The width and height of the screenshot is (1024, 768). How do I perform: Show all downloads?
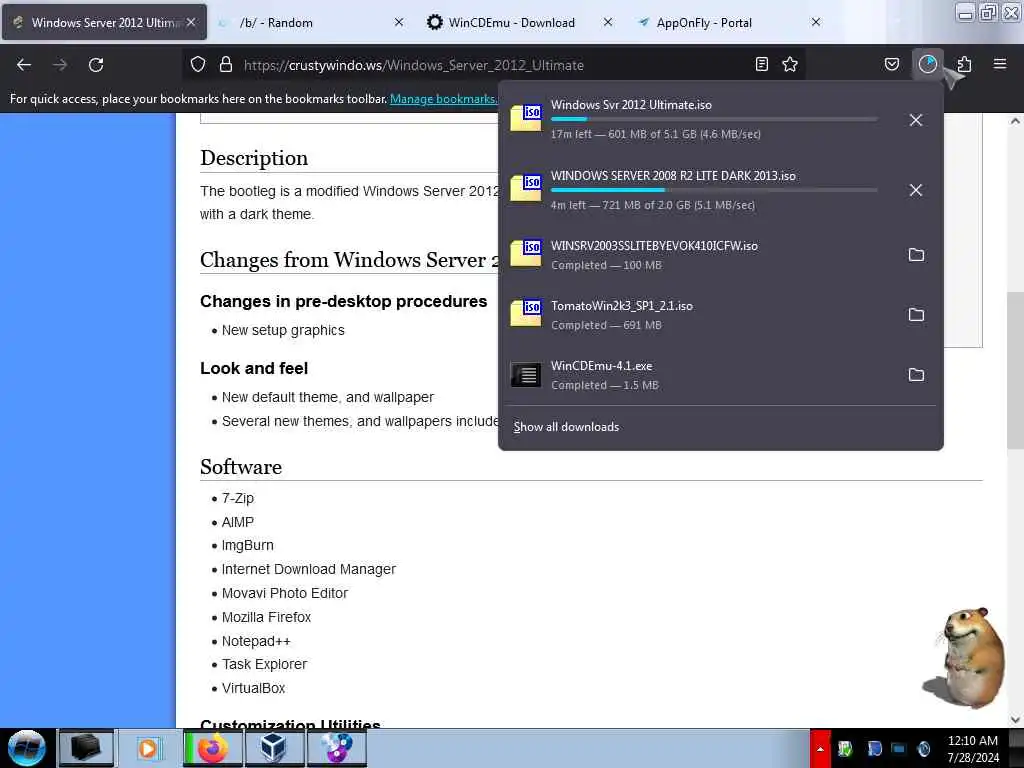[x=566, y=427]
